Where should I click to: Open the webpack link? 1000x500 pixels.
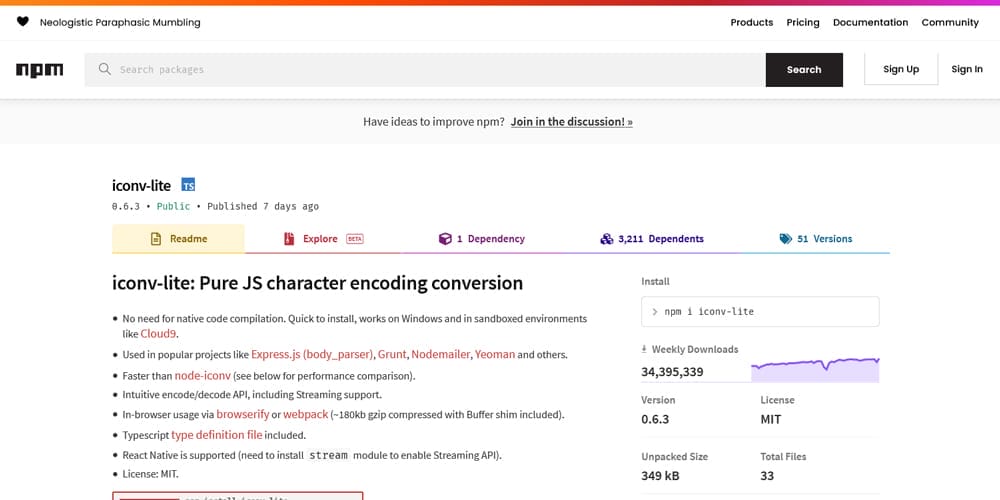305,414
